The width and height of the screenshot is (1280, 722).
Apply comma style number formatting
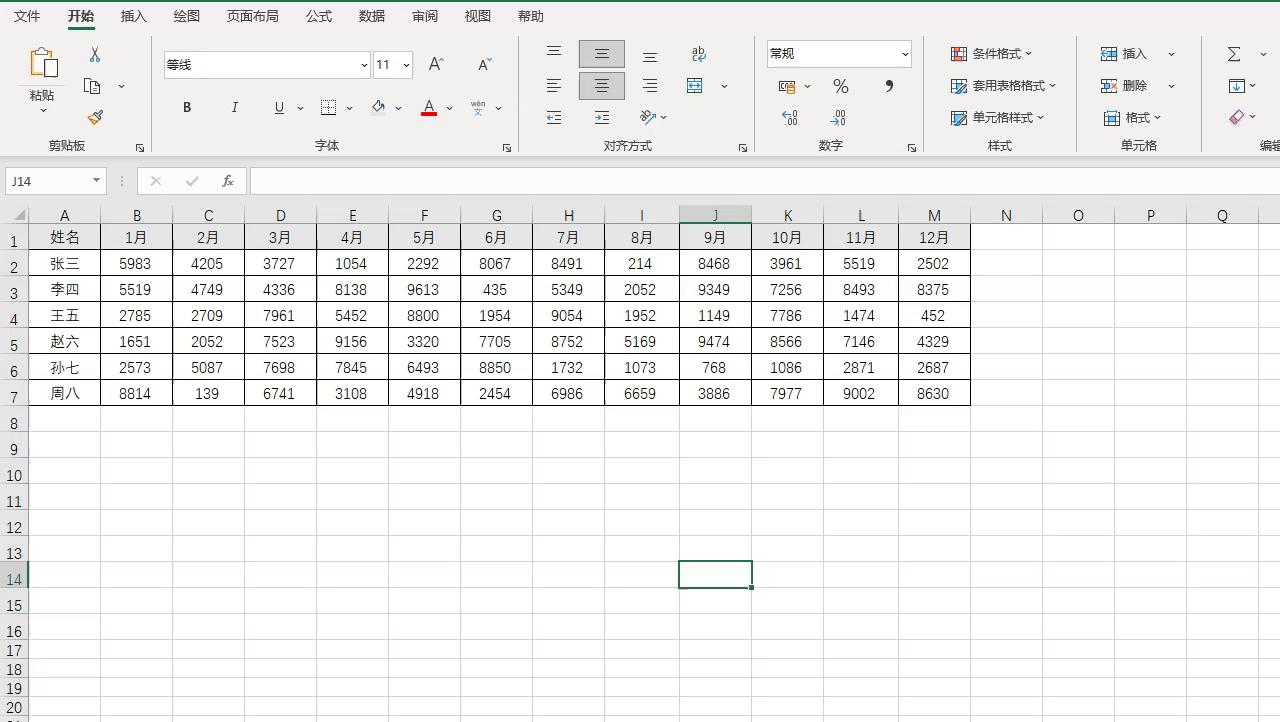click(888, 86)
